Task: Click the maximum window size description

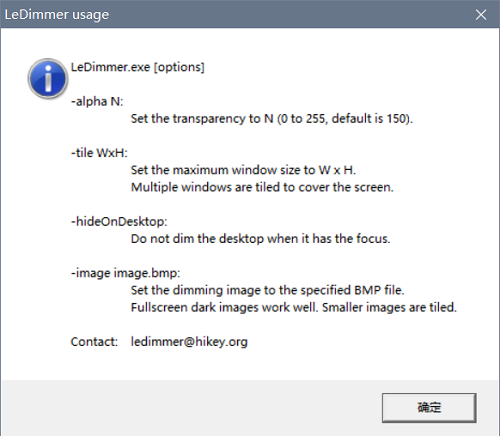Action: (x=243, y=170)
